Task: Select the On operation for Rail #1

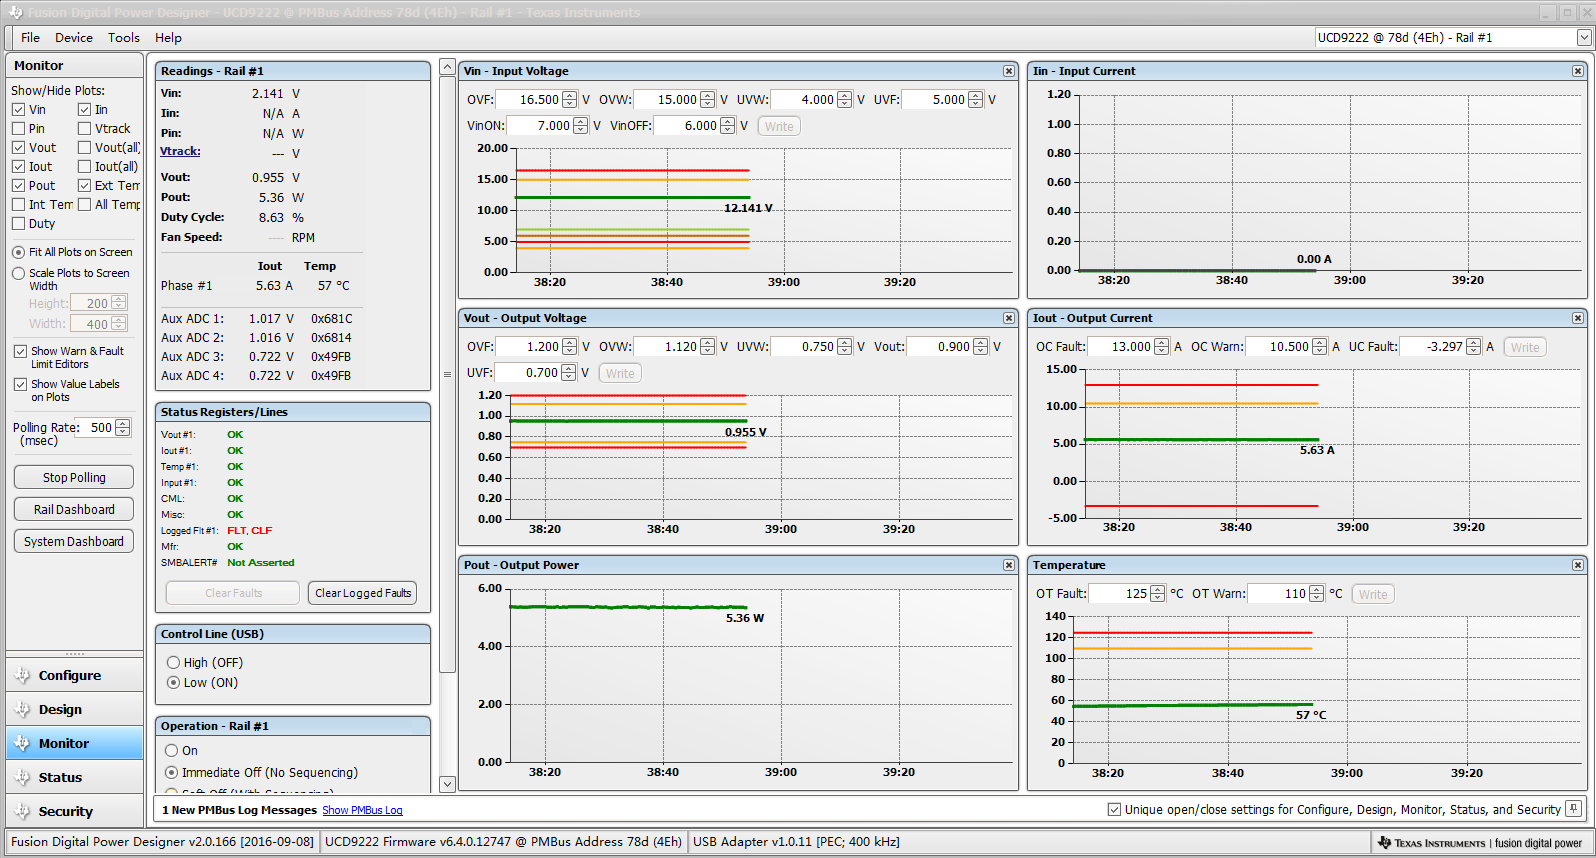Action: pyautogui.click(x=172, y=751)
